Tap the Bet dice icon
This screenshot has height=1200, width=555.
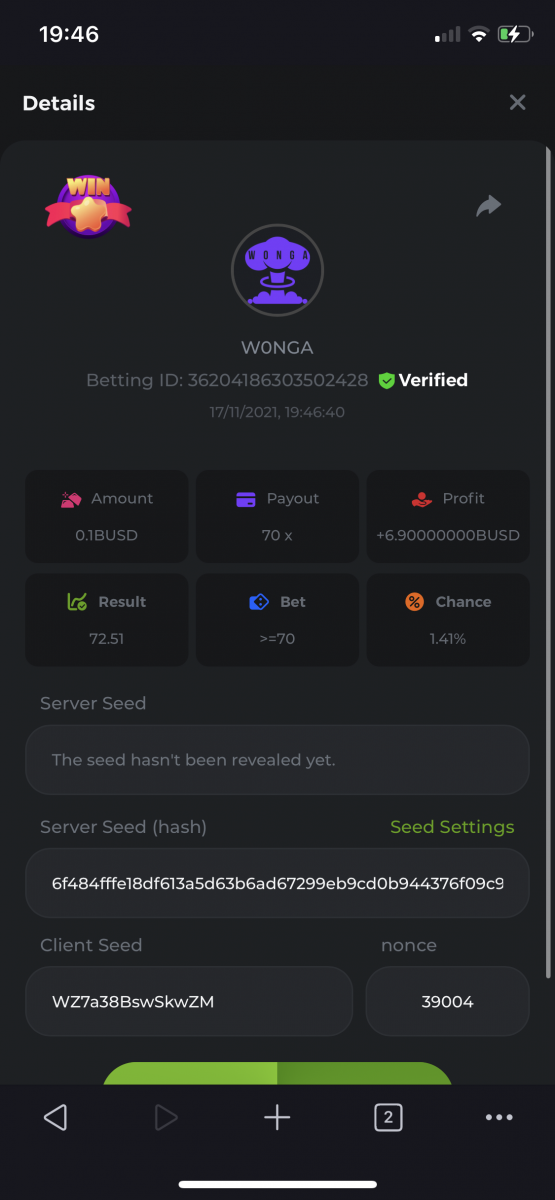point(259,602)
